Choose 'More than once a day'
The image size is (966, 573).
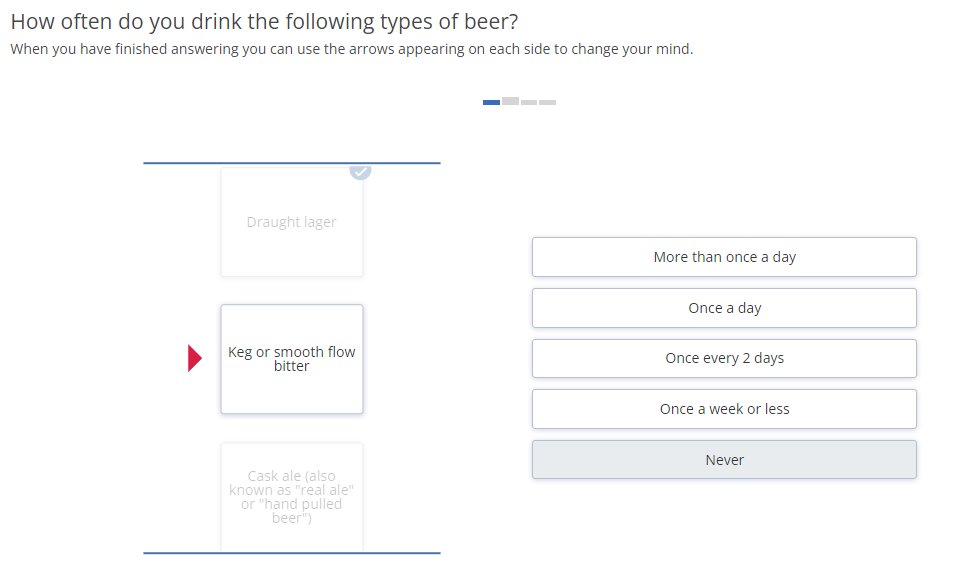(724, 257)
